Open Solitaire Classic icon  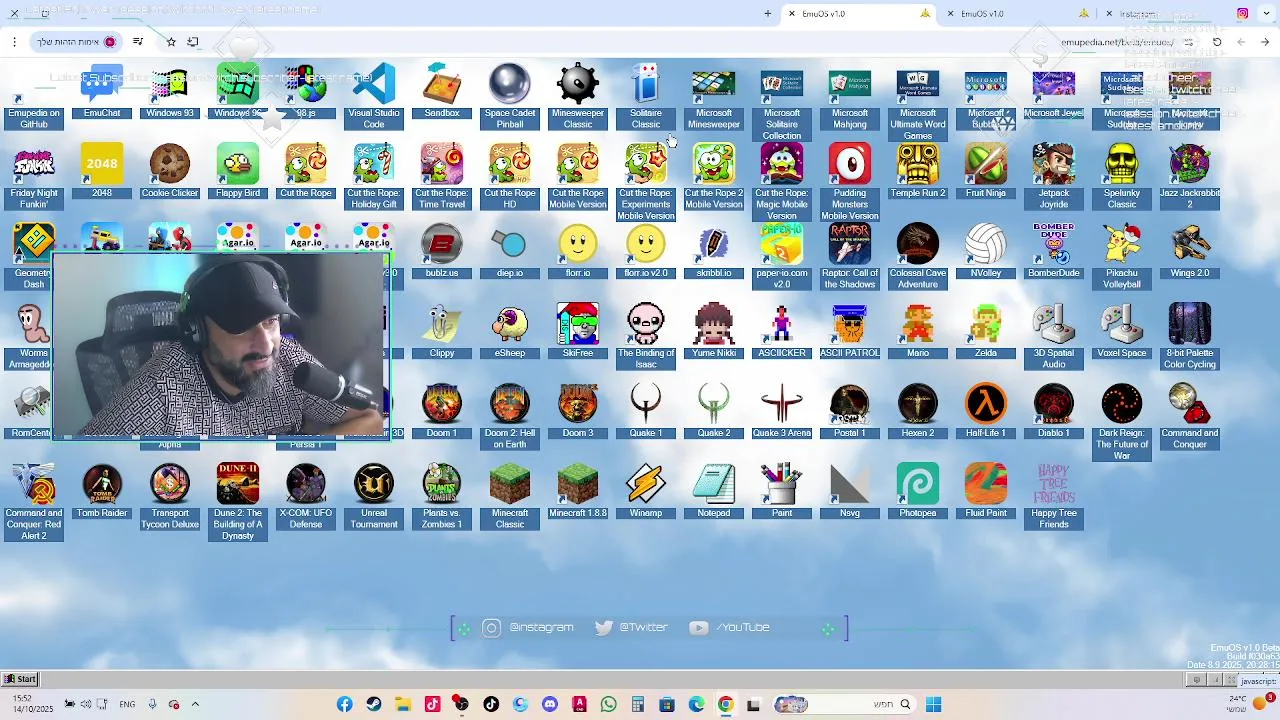pos(646,97)
